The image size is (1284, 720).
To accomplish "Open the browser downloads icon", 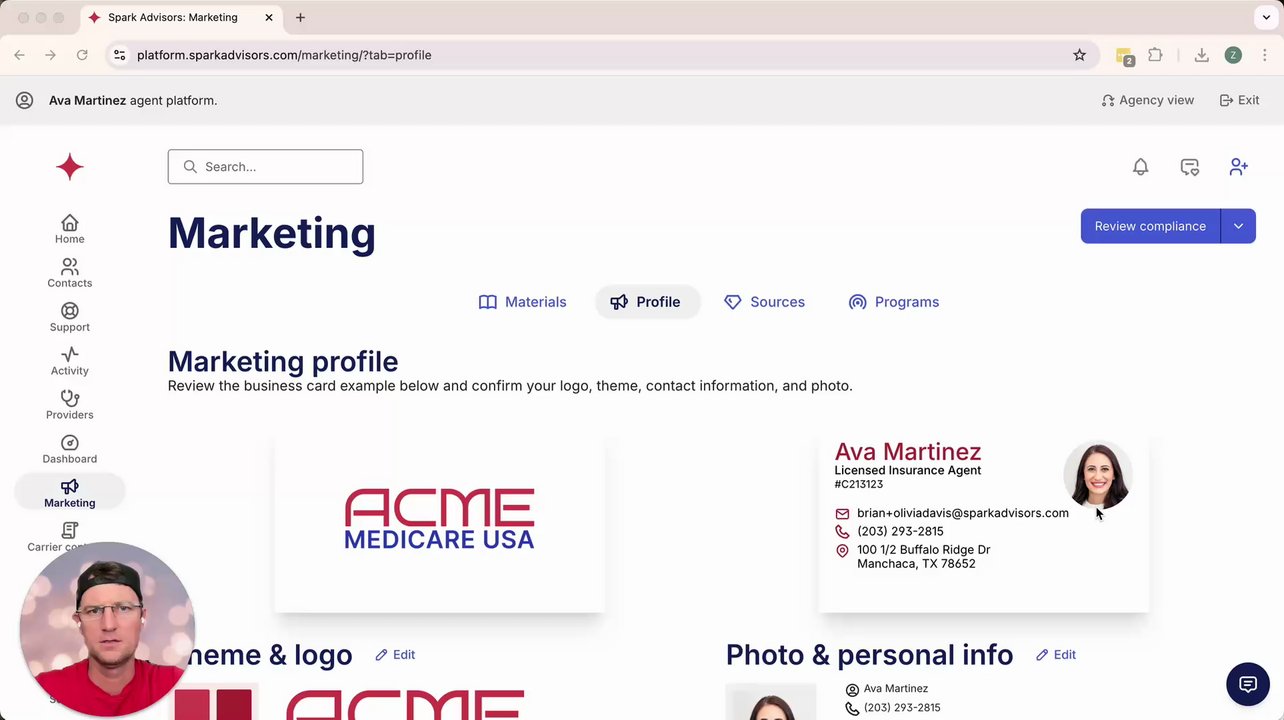I will tap(1202, 55).
